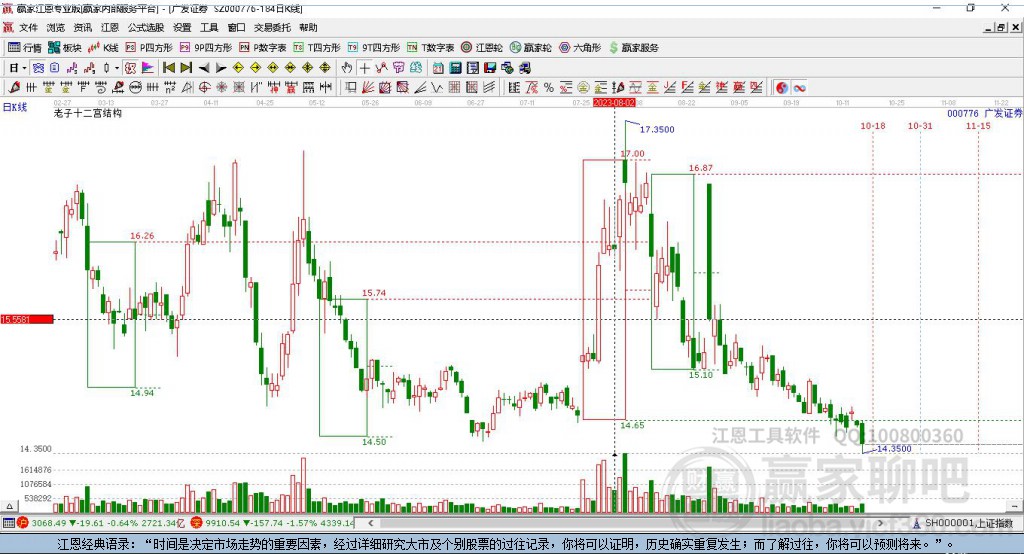Open the P四方形 tool
Viewport: 1024px width, 554px height.
pyautogui.click(x=149, y=48)
